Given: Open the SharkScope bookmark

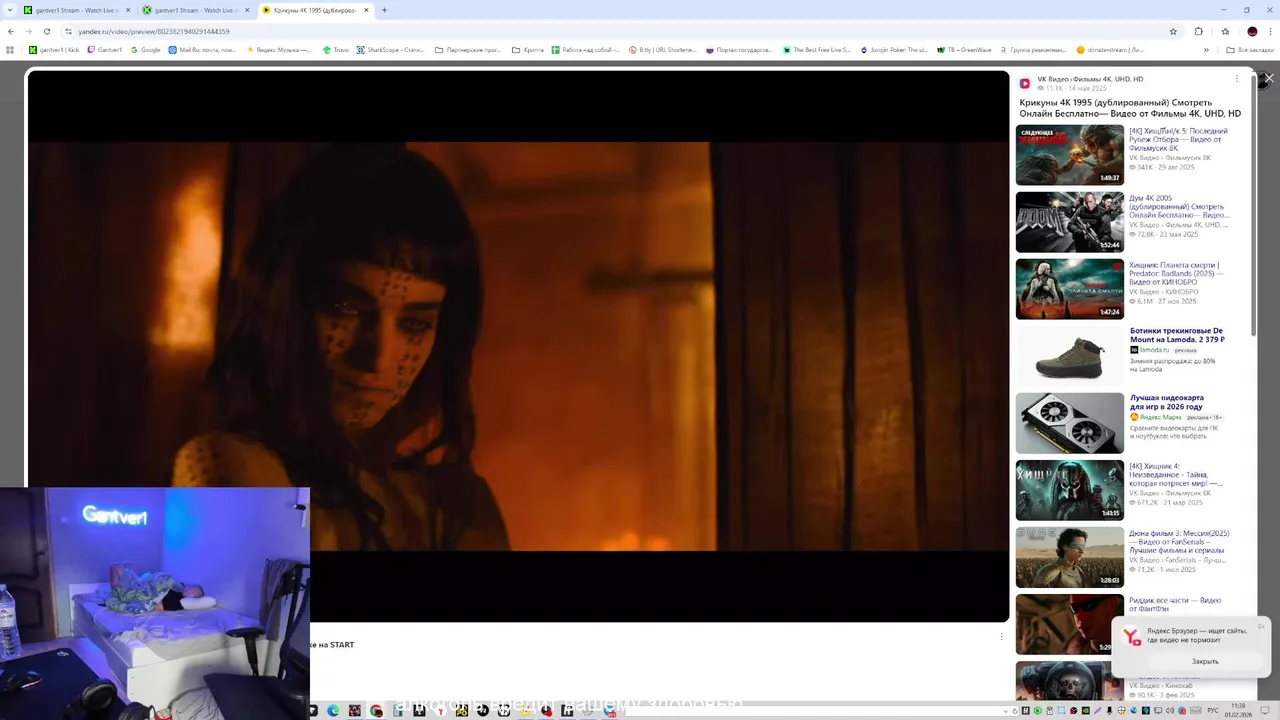Looking at the screenshot, I should pyautogui.click(x=391, y=49).
